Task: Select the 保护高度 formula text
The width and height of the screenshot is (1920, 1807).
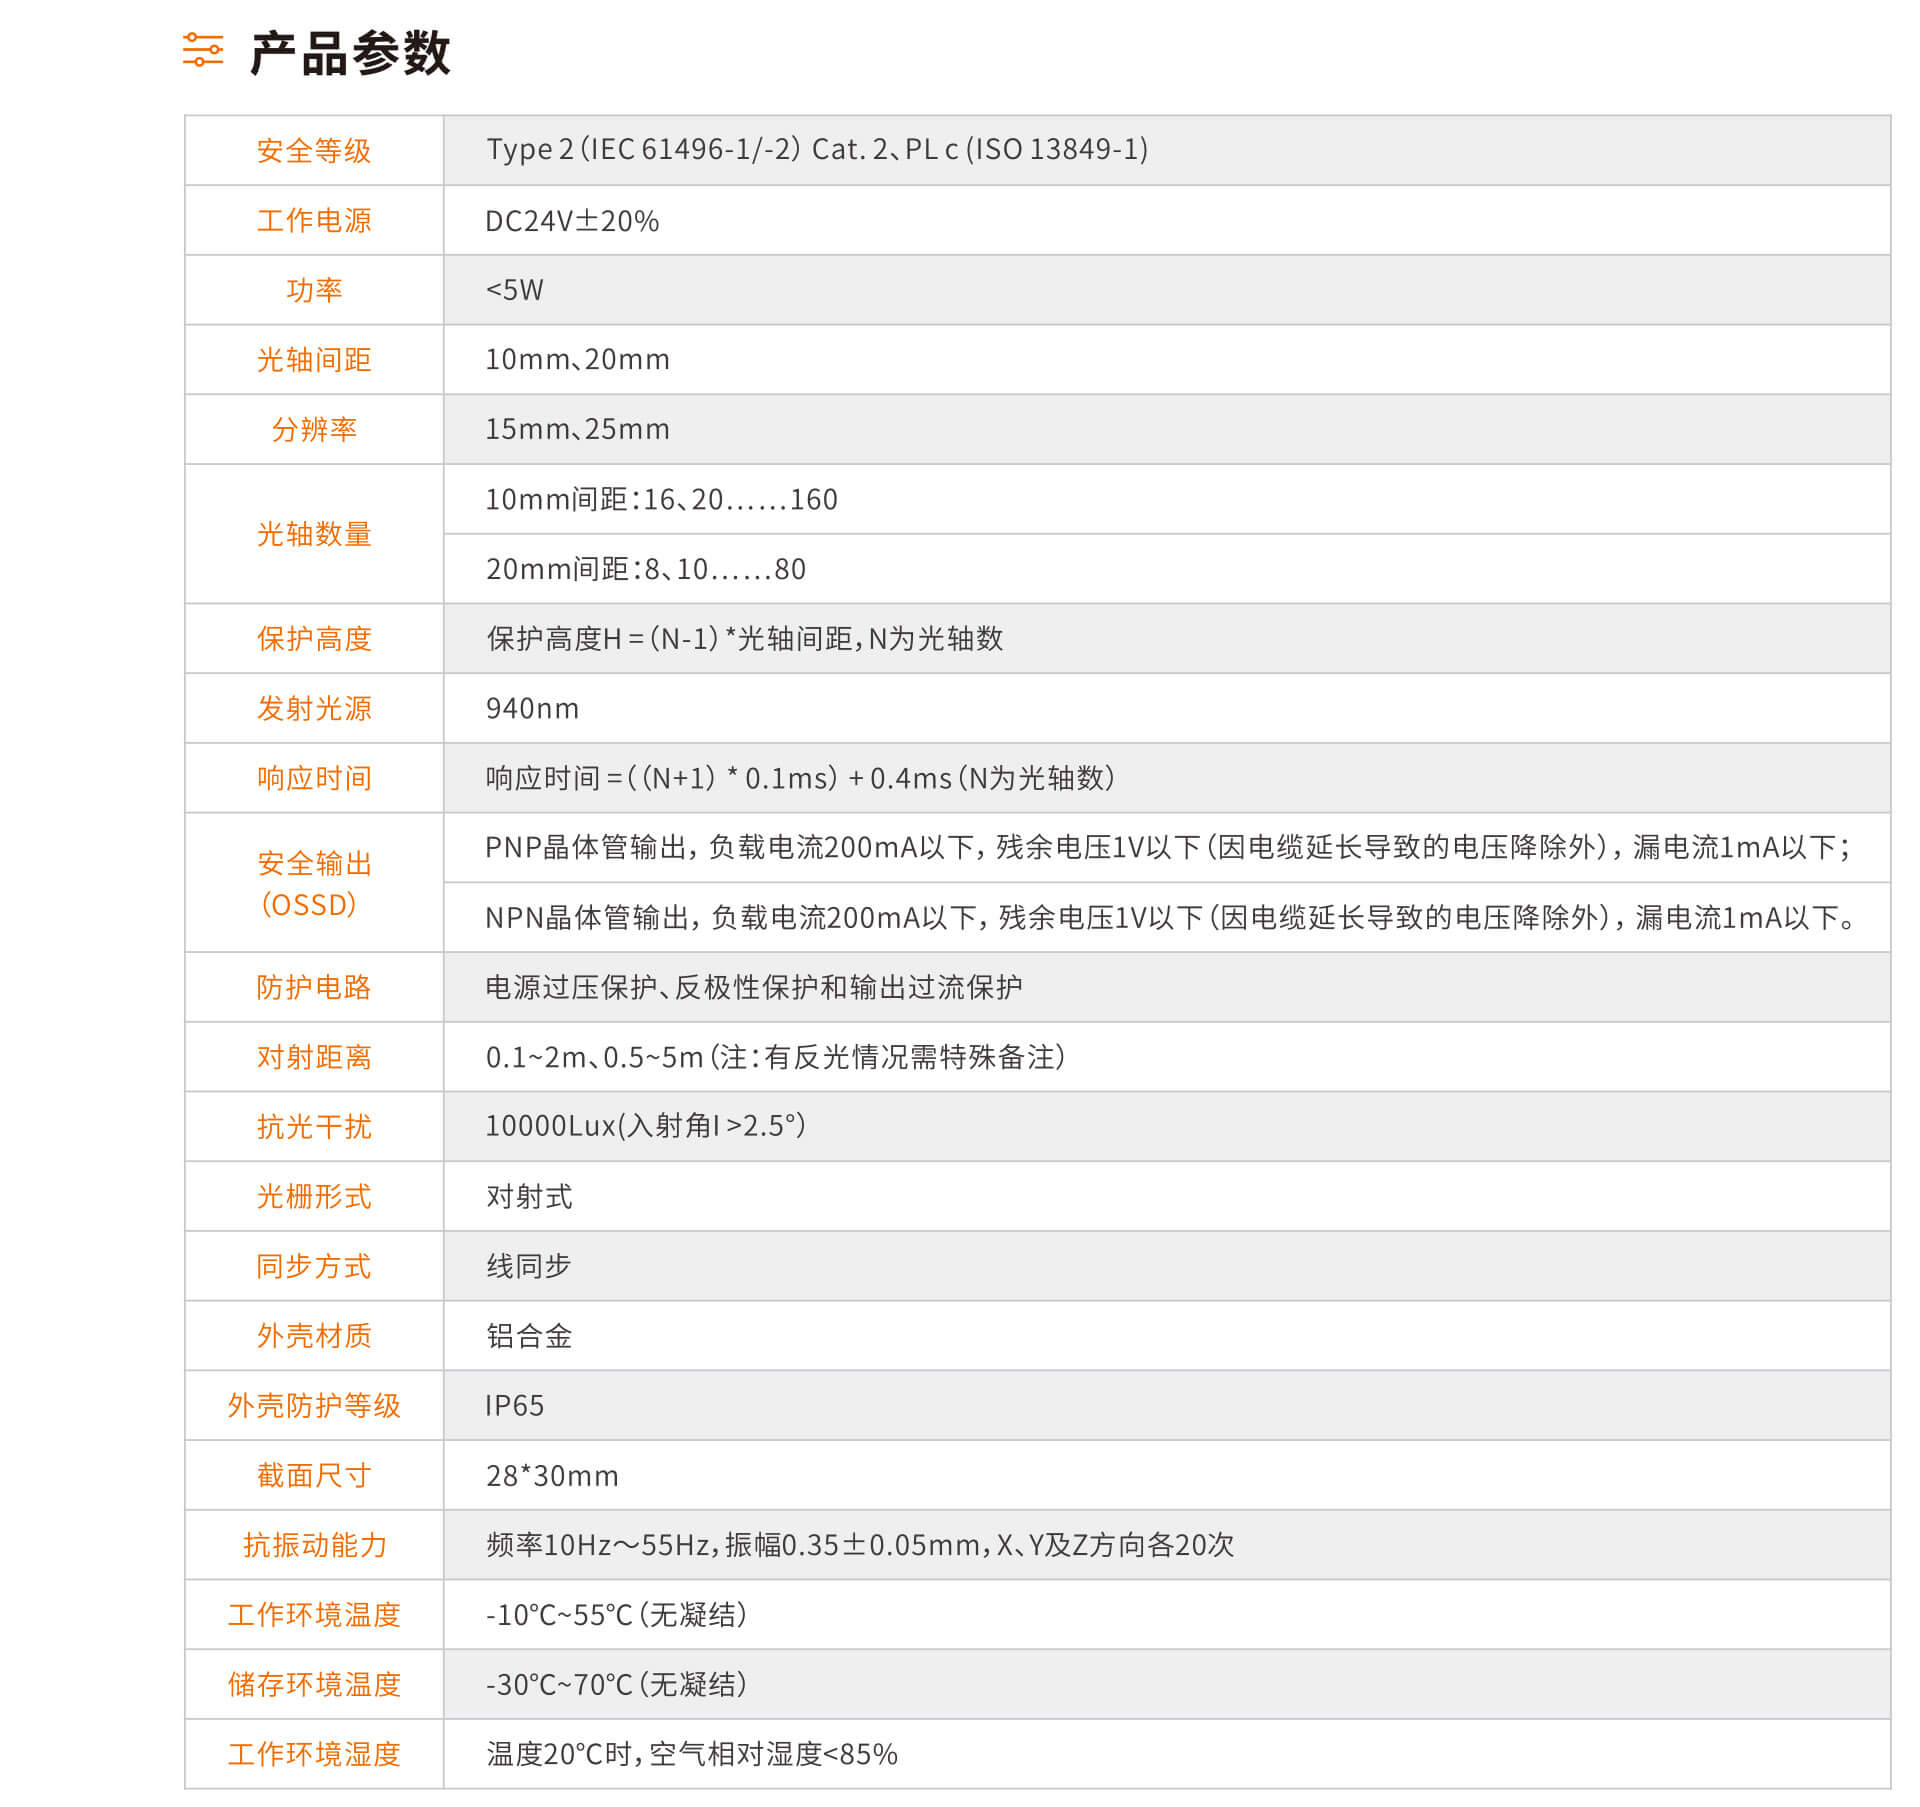Action: tap(745, 639)
